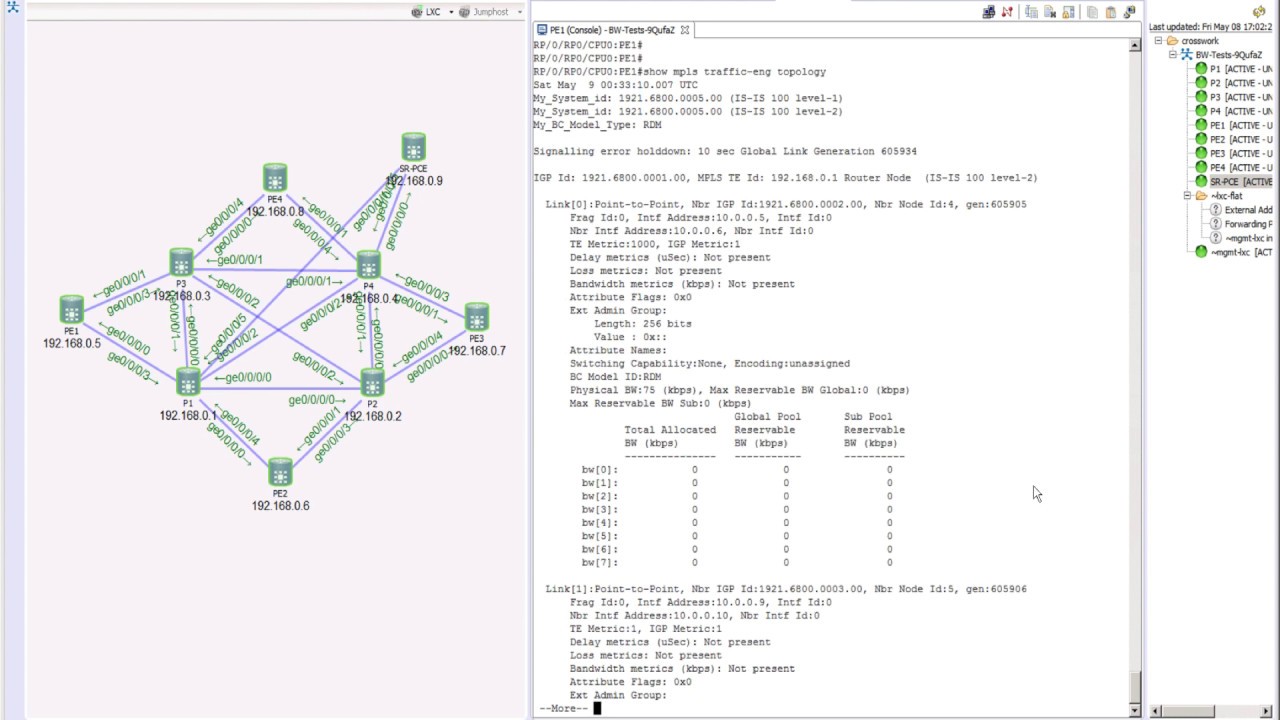Click the last console toolbar icon
The width and height of the screenshot is (1280, 720).
point(1129,12)
